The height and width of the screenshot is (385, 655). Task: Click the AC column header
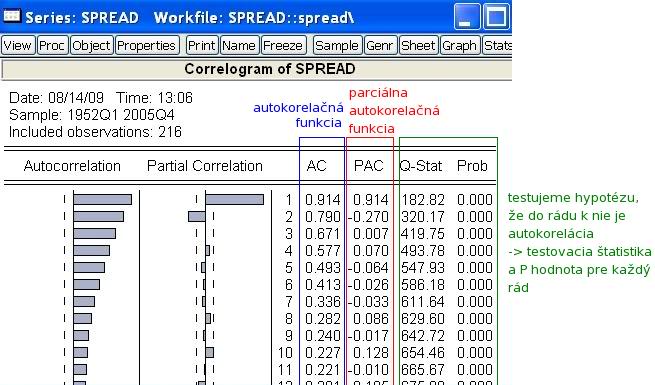pos(316,166)
